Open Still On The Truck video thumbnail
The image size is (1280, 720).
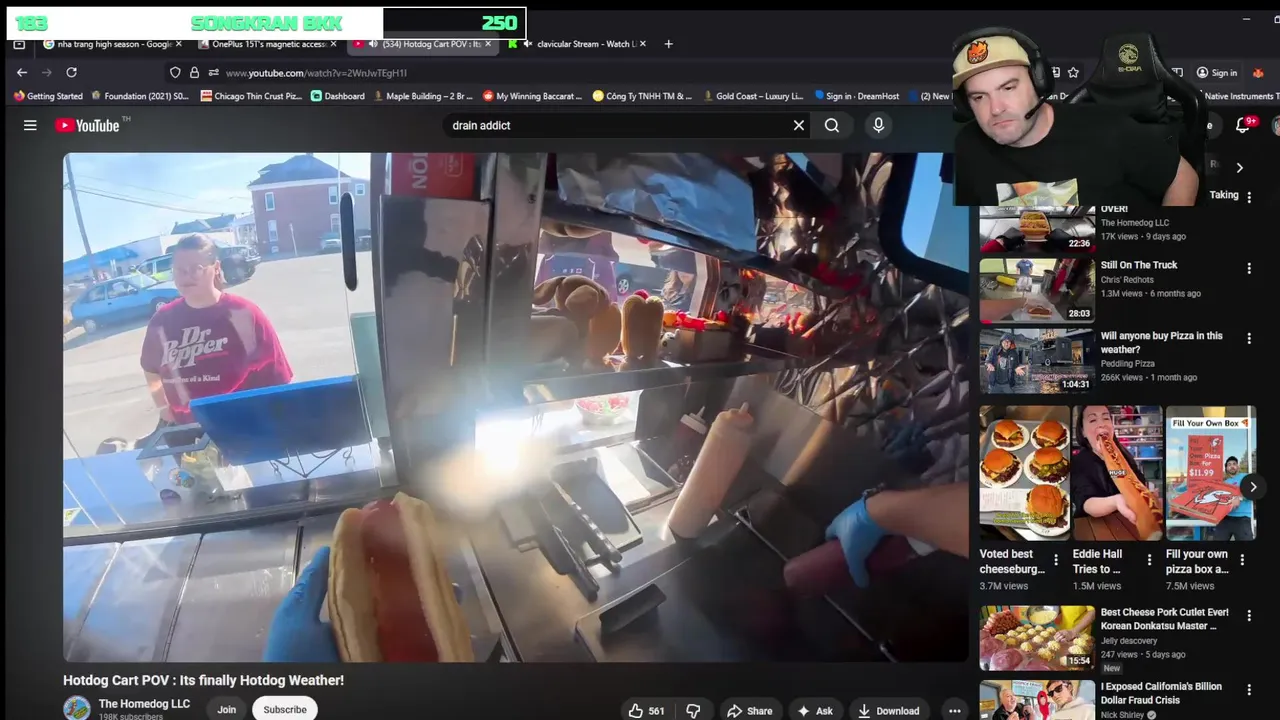[x=1037, y=289]
